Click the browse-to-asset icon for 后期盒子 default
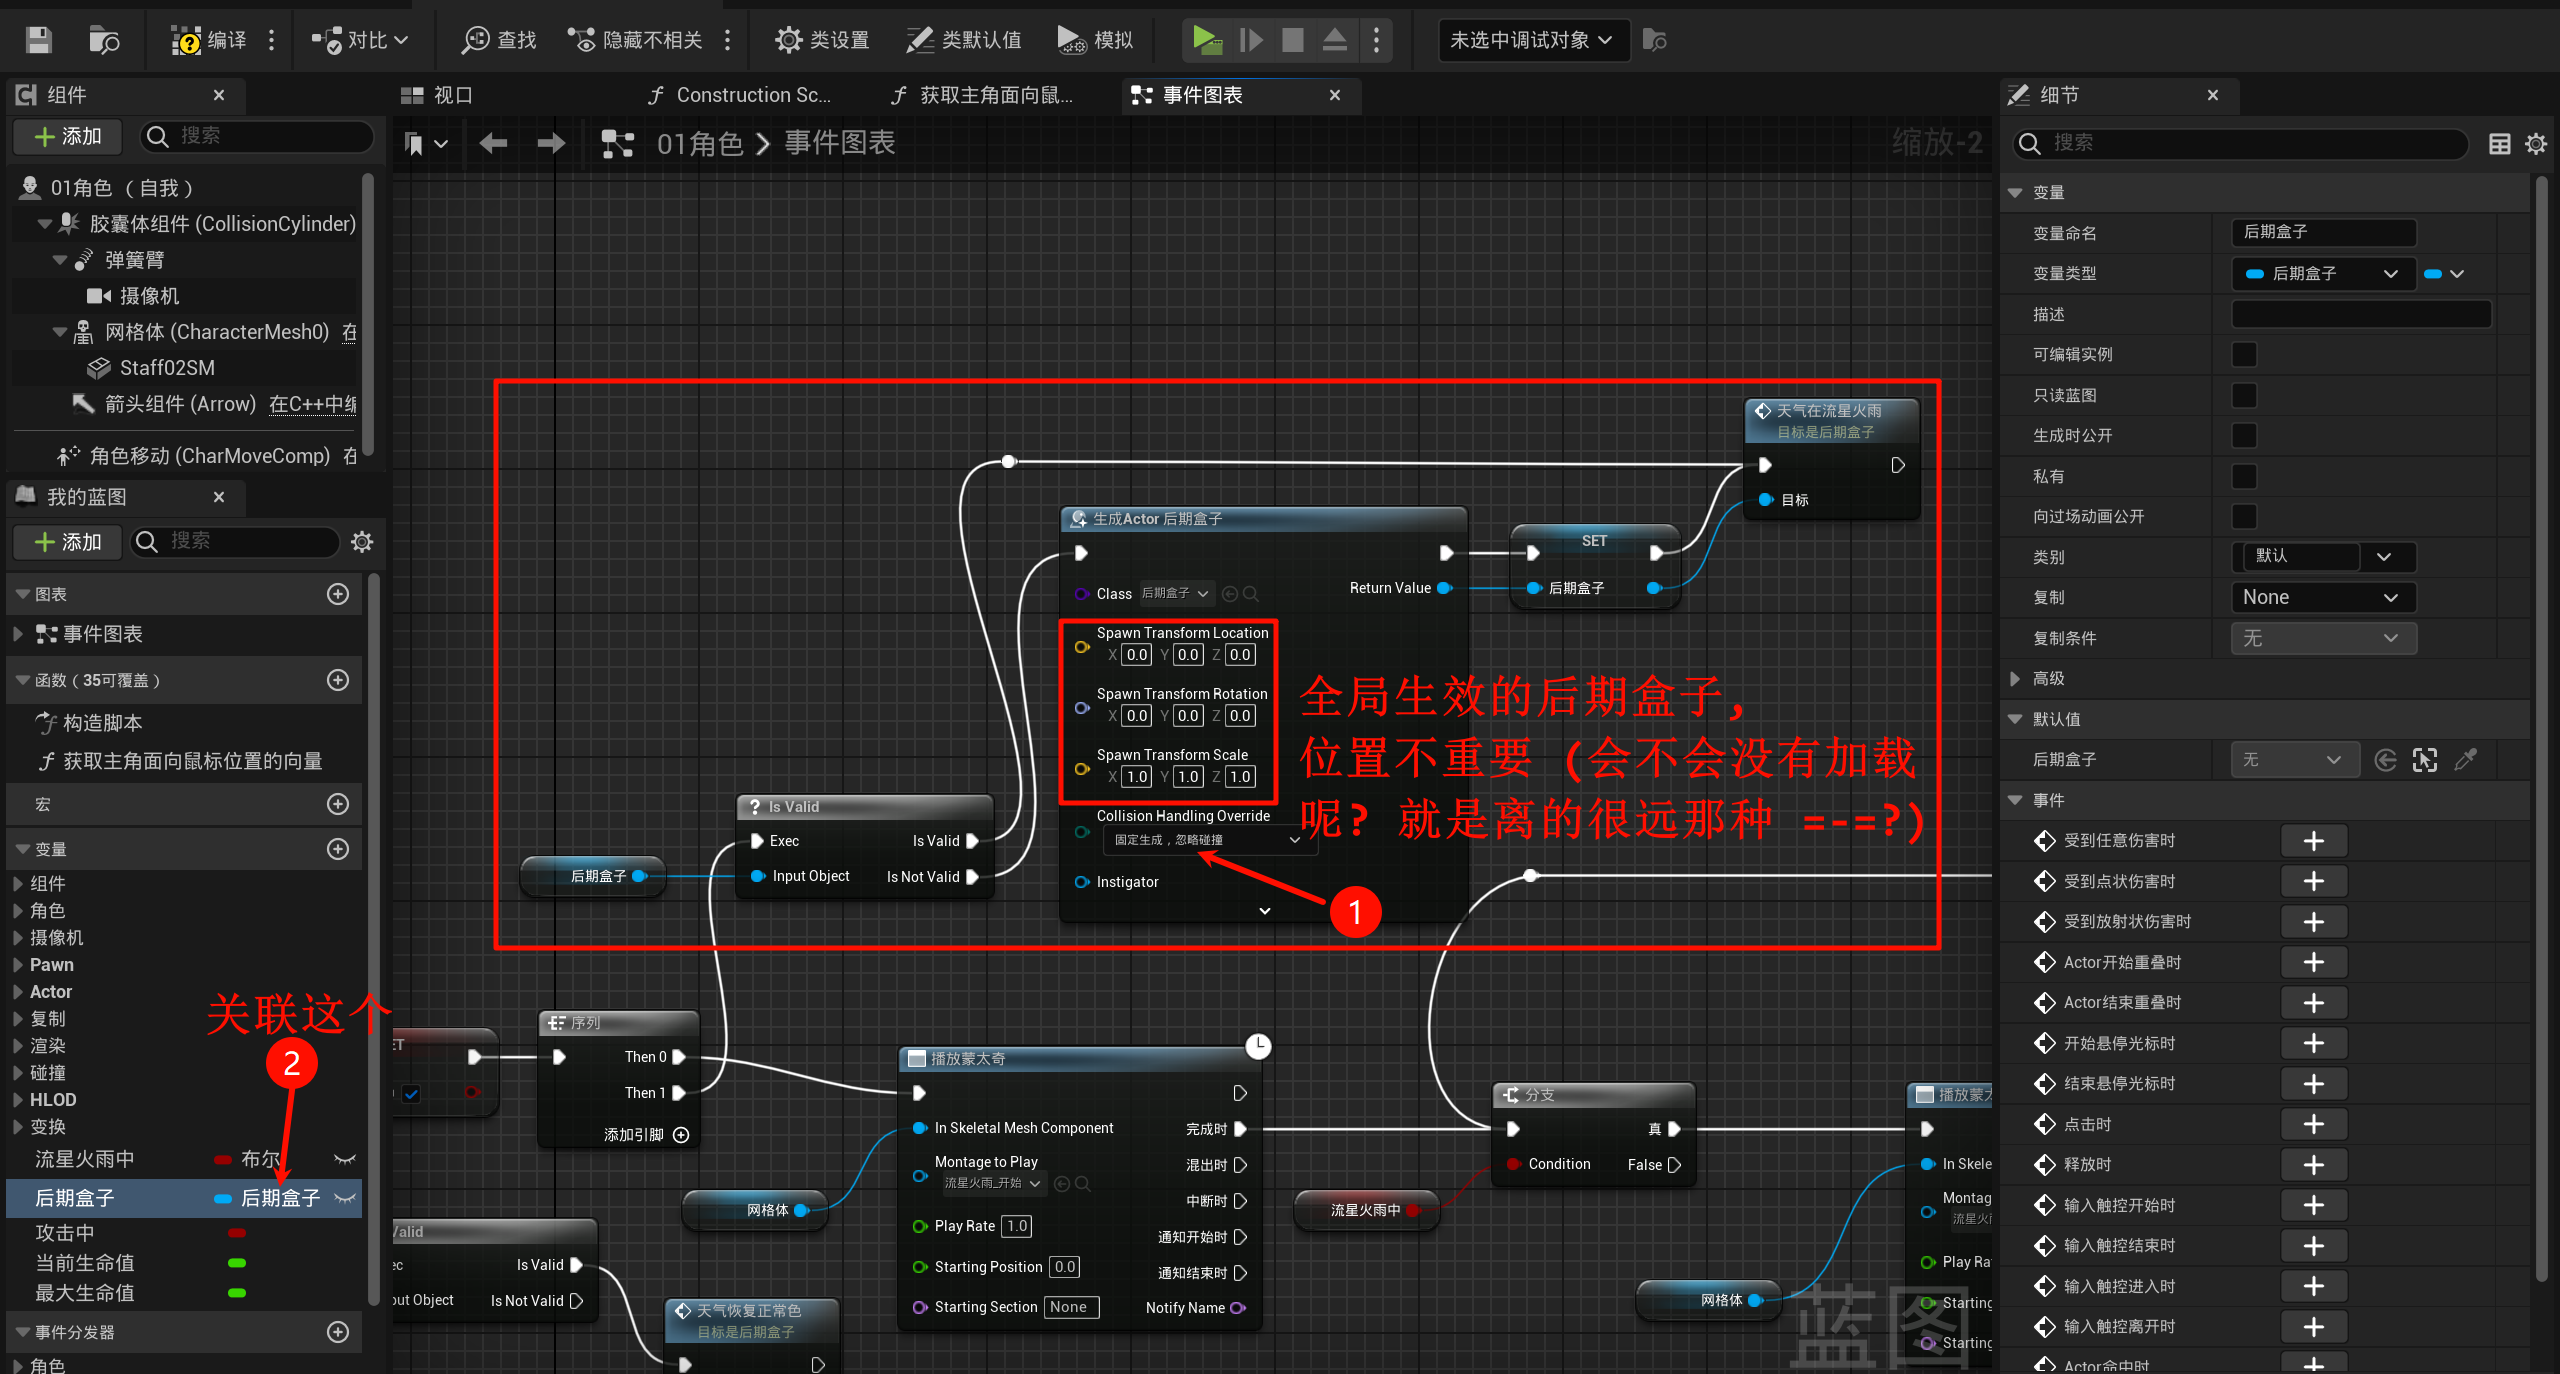 coord(2424,760)
